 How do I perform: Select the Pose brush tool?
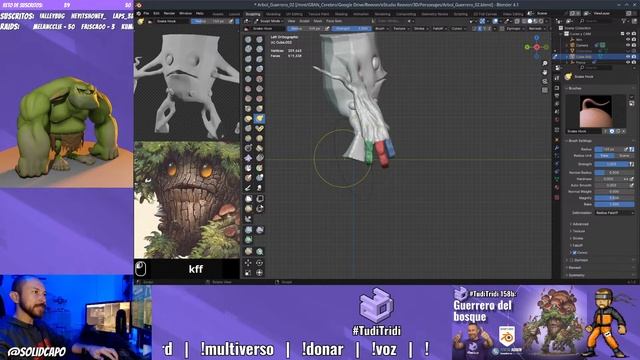pos(259,128)
